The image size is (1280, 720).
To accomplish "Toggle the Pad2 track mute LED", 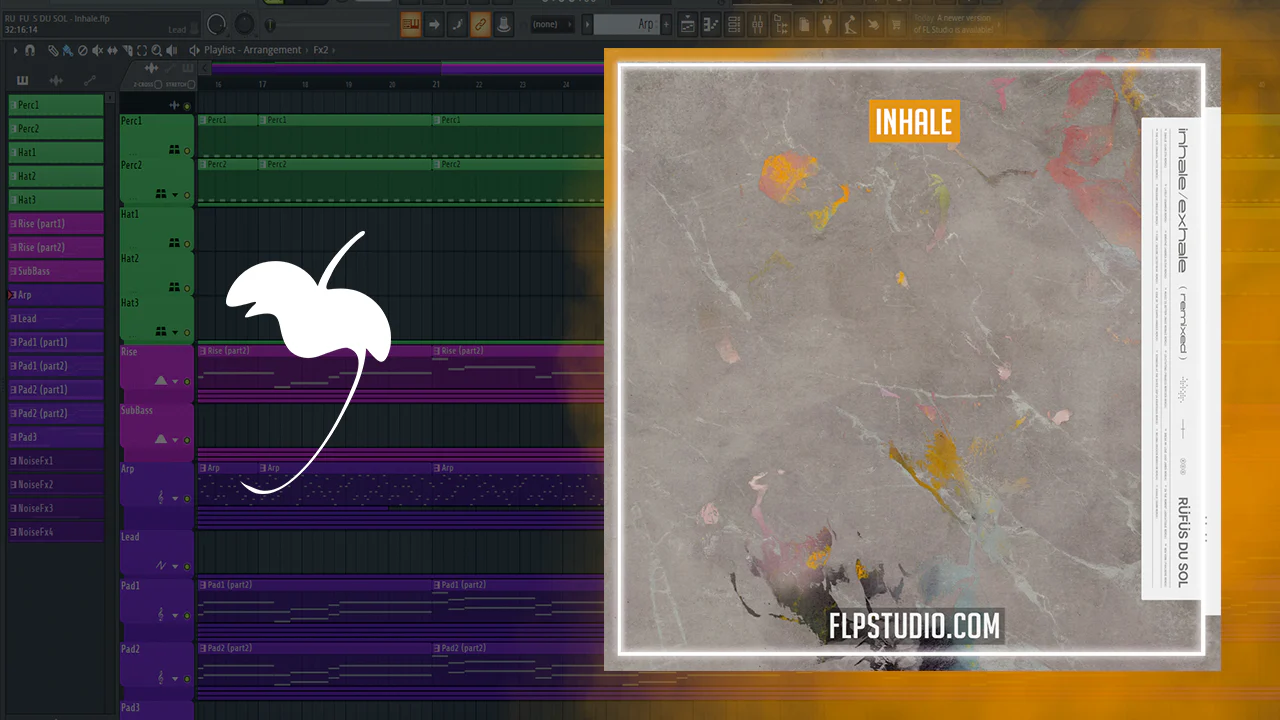I will click(186, 679).
